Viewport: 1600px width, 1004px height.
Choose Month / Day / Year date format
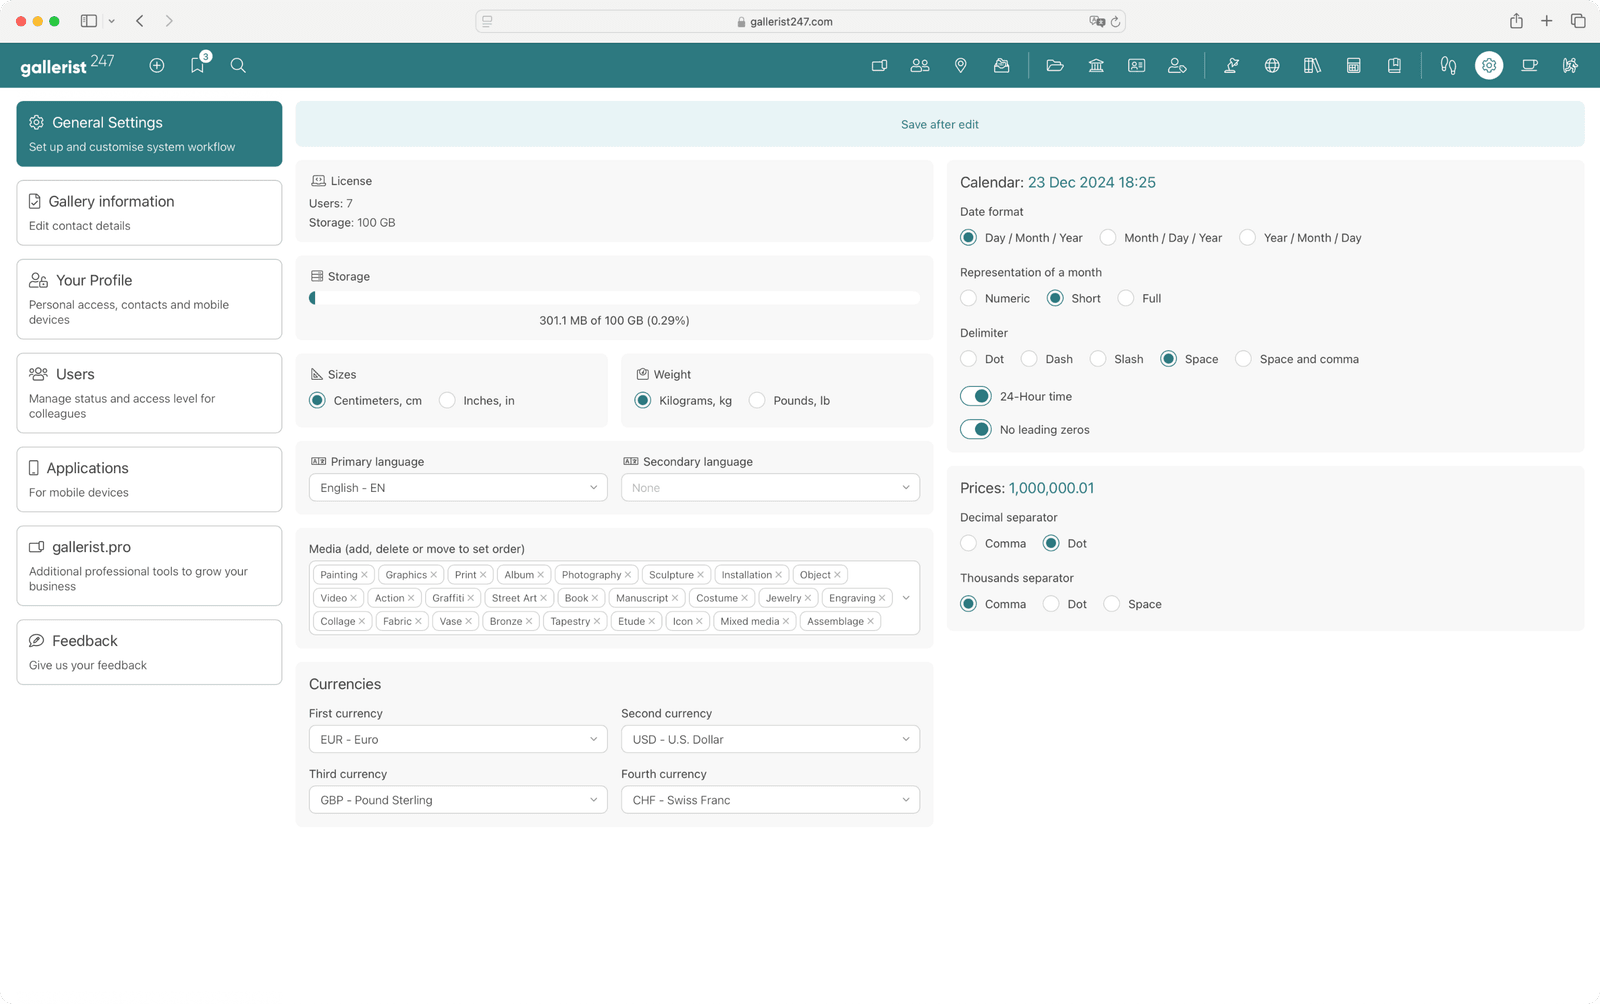coord(1108,238)
